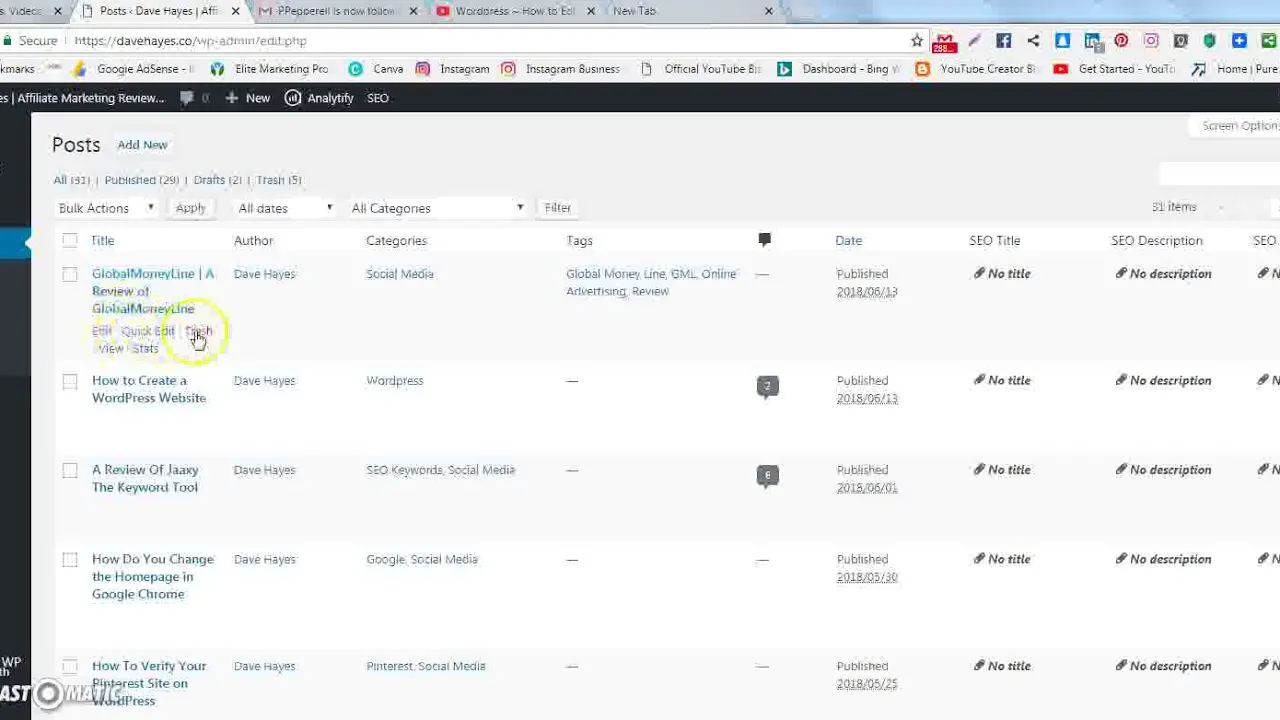Bookmark this page with the star icon
1280x720 pixels.
pyautogui.click(x=917, y=41)
